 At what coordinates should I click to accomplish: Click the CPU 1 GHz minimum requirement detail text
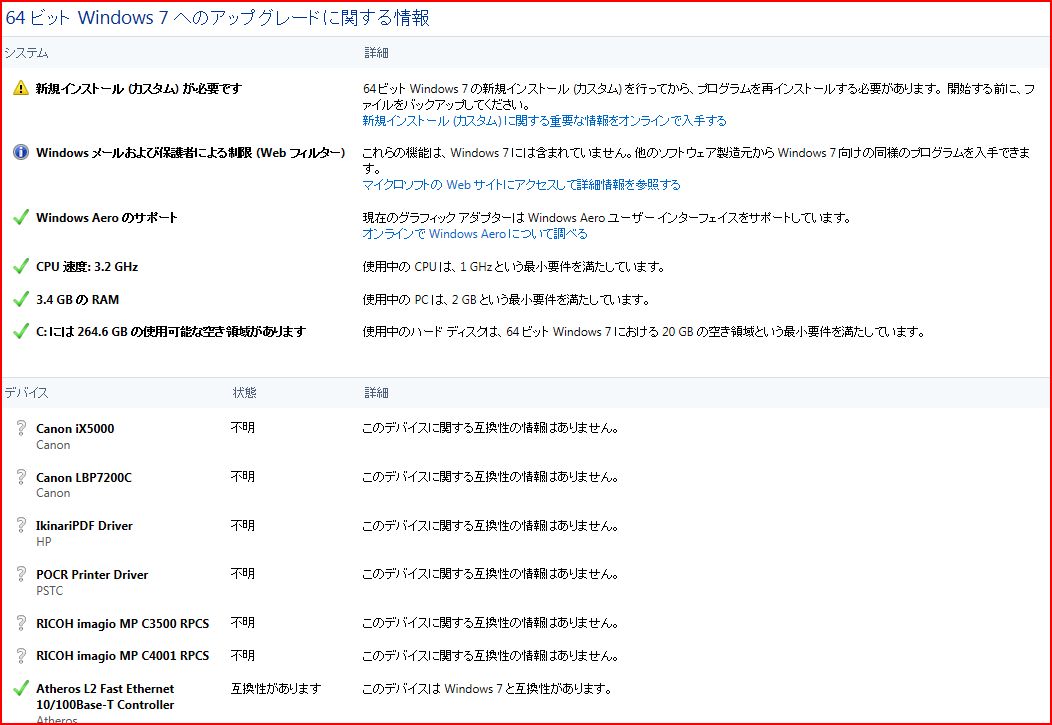coord(514,266)
